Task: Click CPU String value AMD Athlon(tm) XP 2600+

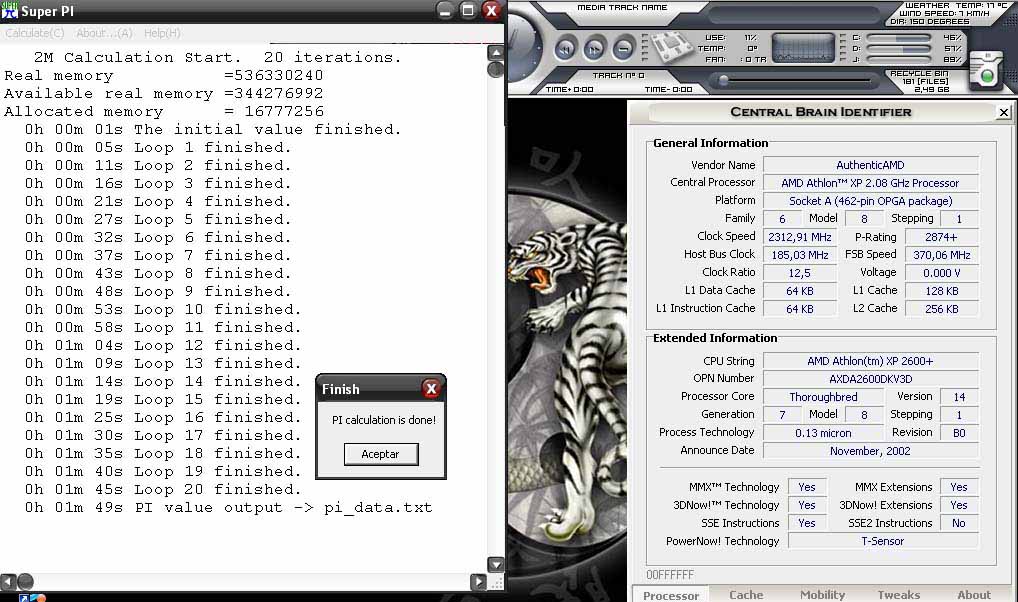Action: click(x=871, y=361)
